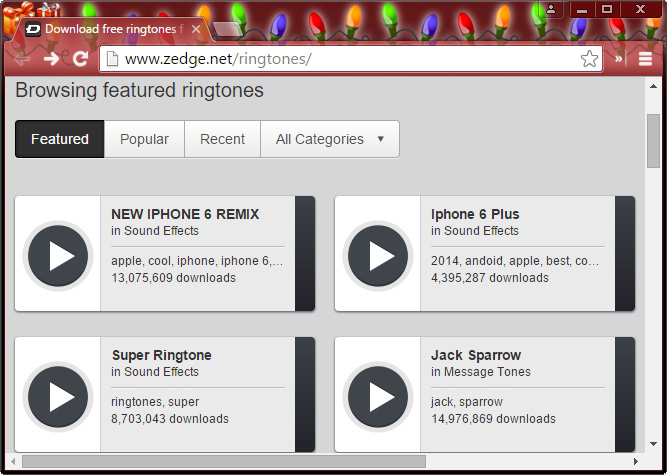Click the dark side strip on Iphone 6 Plus card
The width and height of the screenshot is (667, 475).
[625, 253]
